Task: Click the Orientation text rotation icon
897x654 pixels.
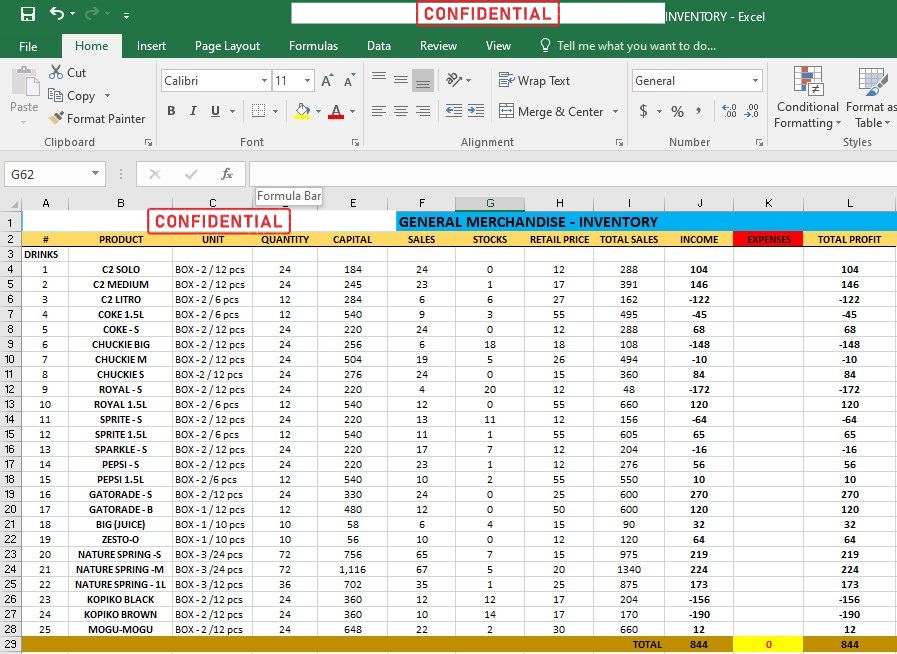Action: coord(454,80)
